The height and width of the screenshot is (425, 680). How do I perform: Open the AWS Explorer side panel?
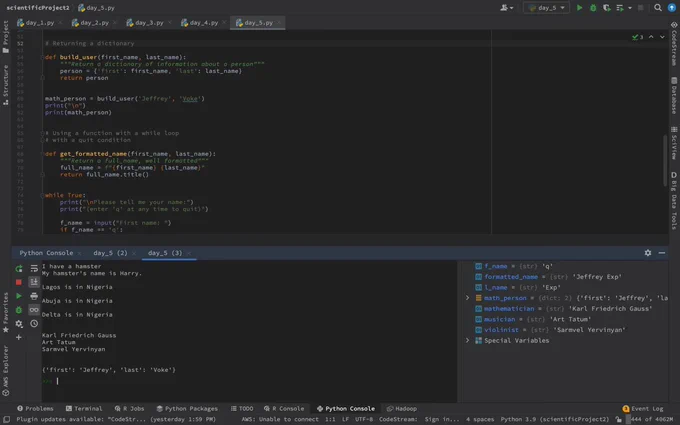[6, 371]
